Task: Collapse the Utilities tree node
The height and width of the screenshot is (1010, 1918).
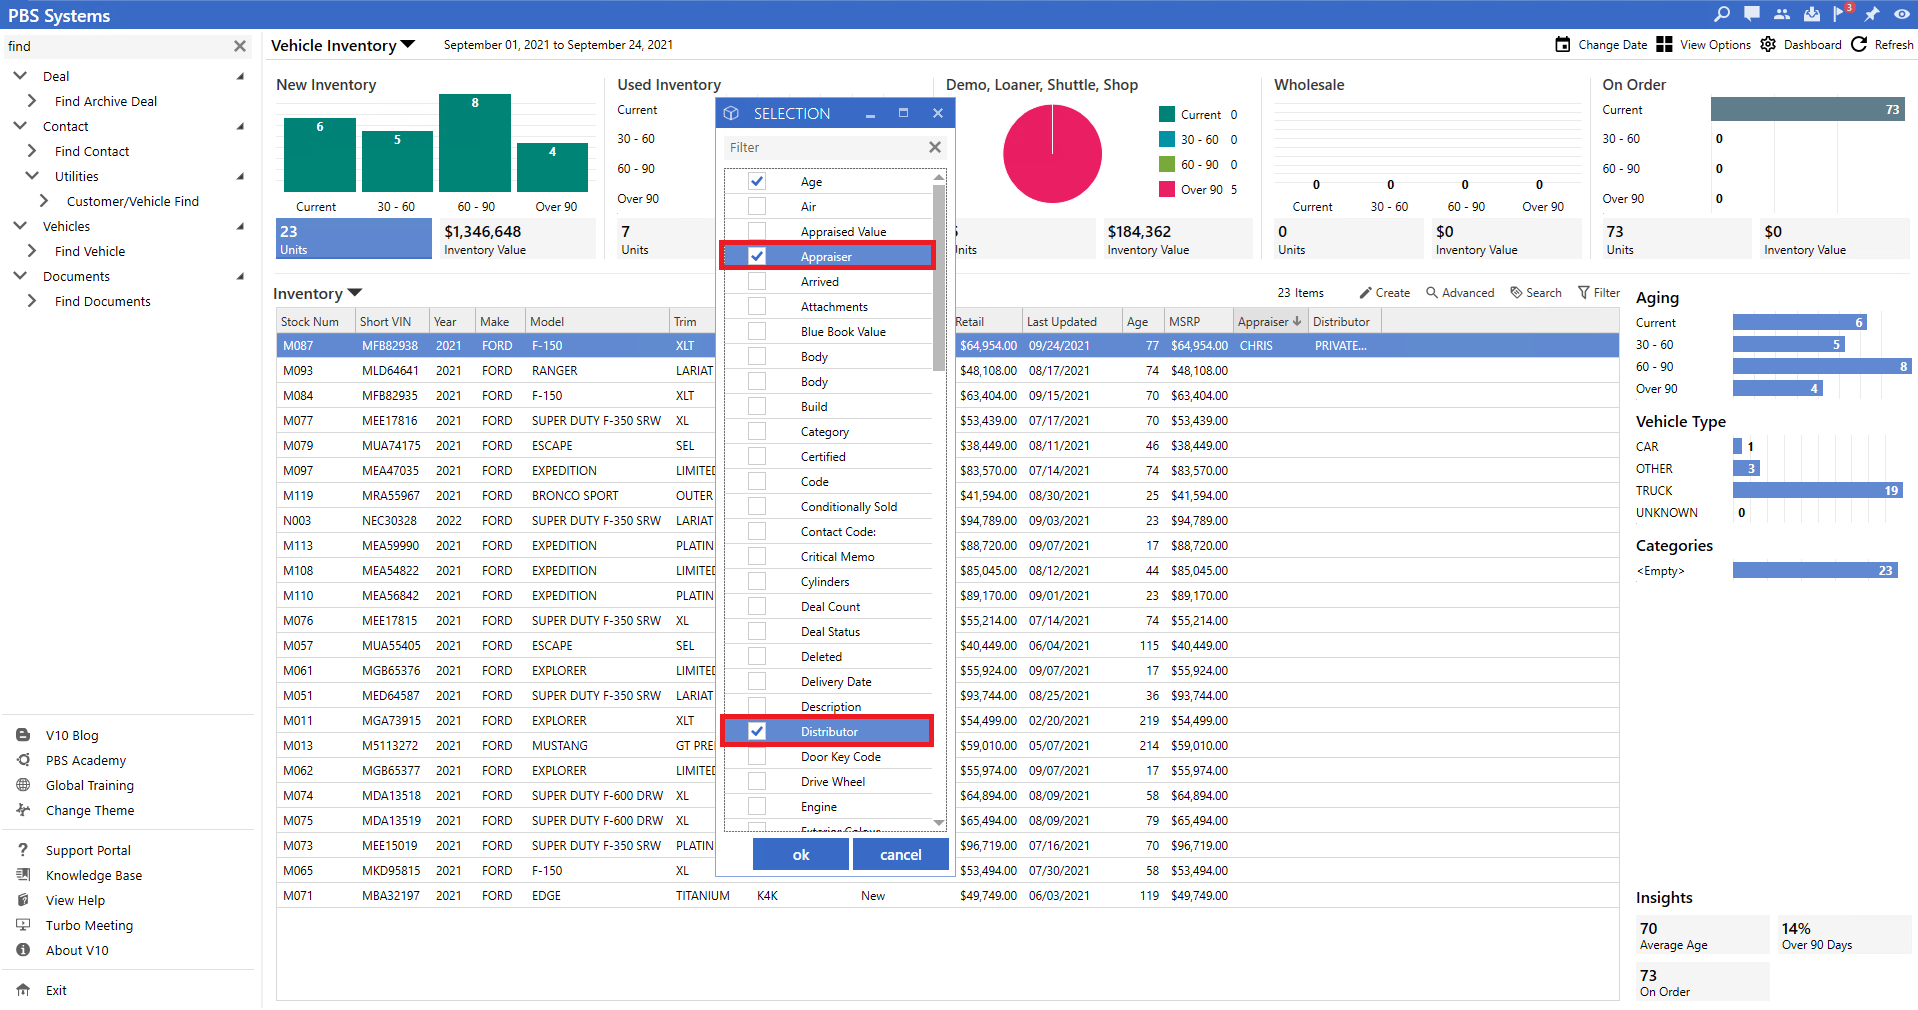Action: 32,176
